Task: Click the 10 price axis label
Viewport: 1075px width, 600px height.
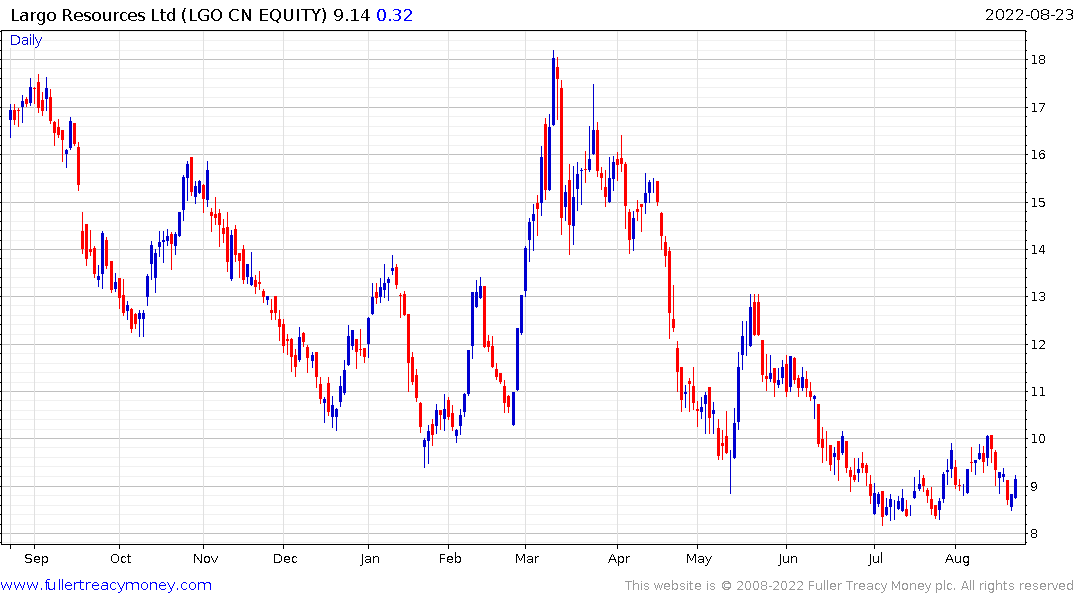Action: 1038,439
